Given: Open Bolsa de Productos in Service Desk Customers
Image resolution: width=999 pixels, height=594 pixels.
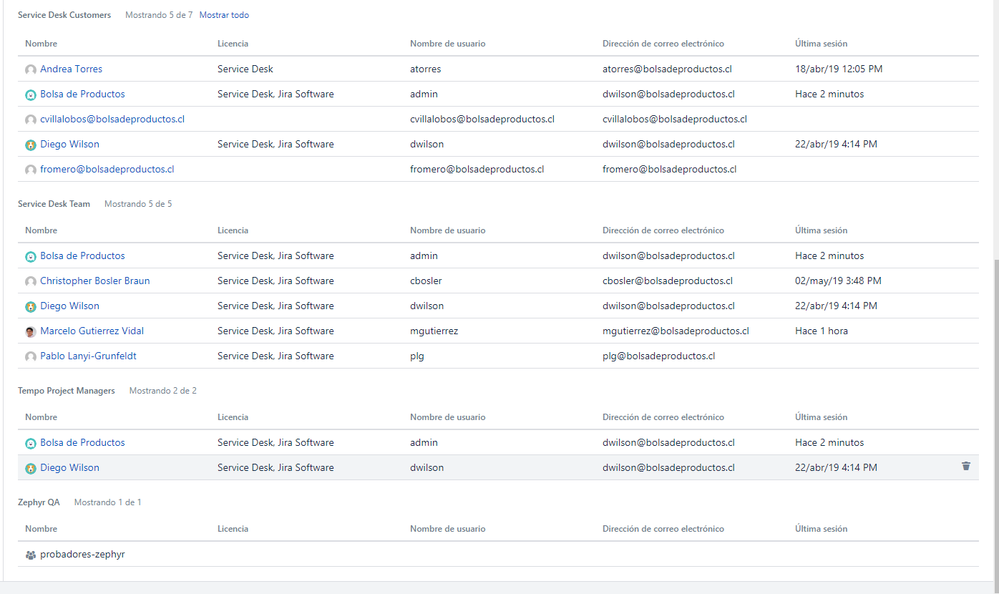Looking at the screenshot, I should (x=82, y=94).
